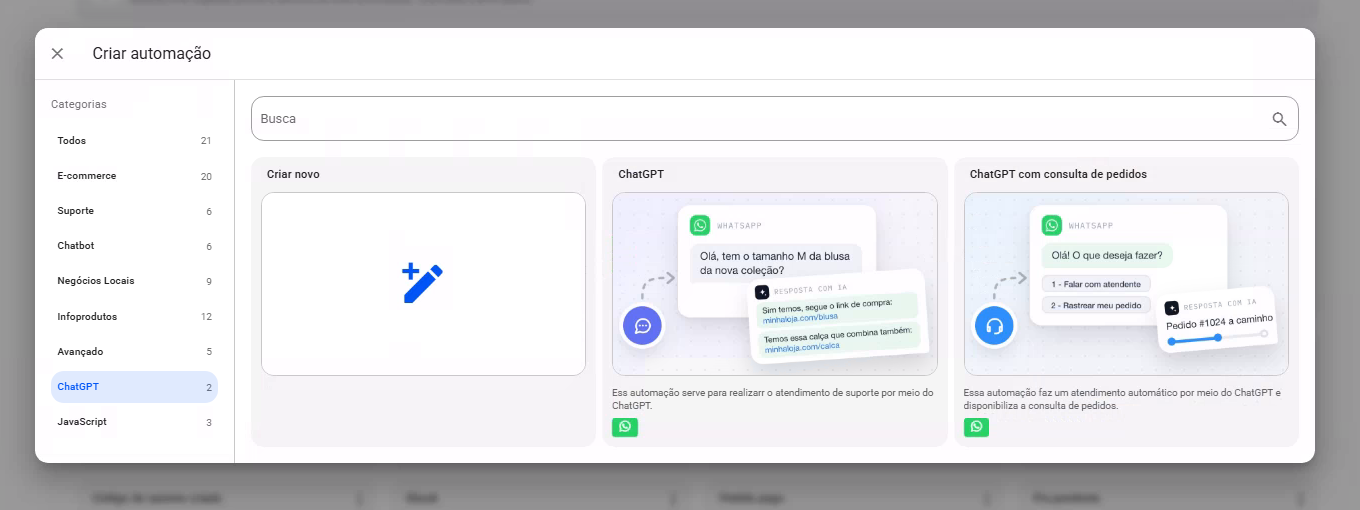Click the ChatGPT card description text

(x=773, y=399)
